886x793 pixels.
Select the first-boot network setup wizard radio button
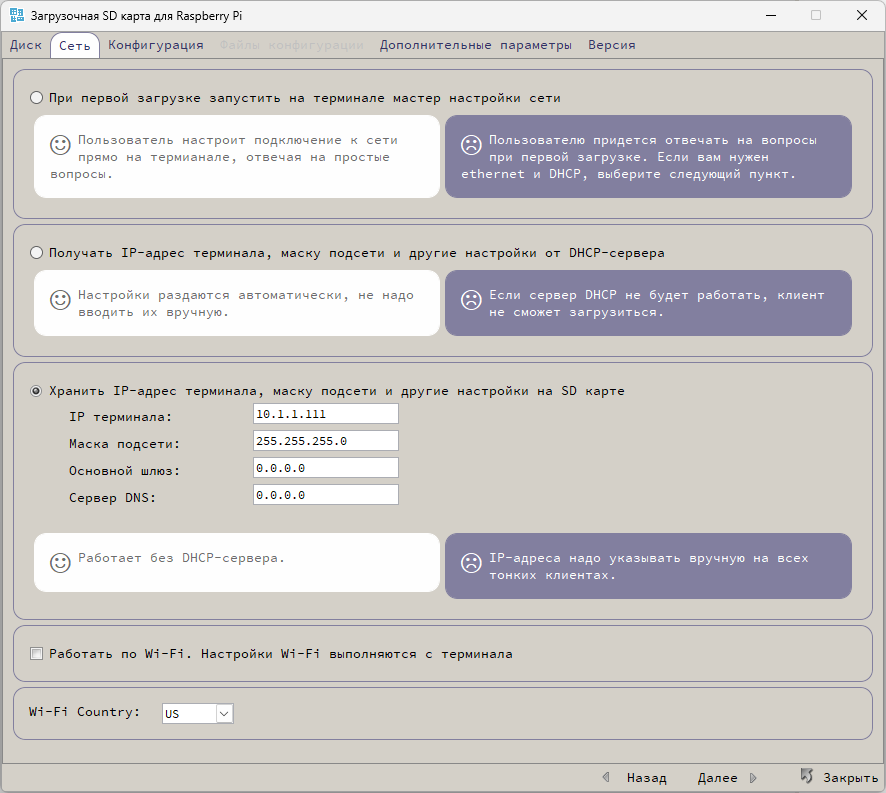click(x=36, y=98)
